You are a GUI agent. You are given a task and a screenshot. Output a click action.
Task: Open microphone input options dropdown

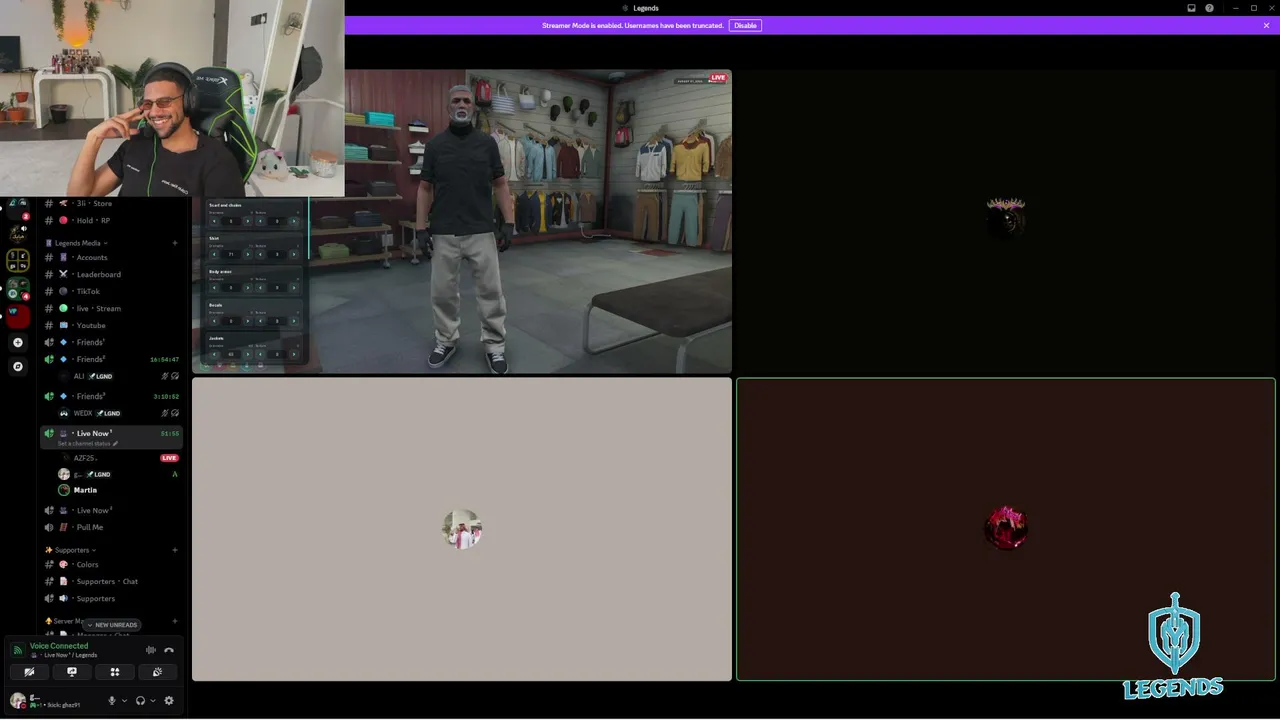click(x=124, y=701)
